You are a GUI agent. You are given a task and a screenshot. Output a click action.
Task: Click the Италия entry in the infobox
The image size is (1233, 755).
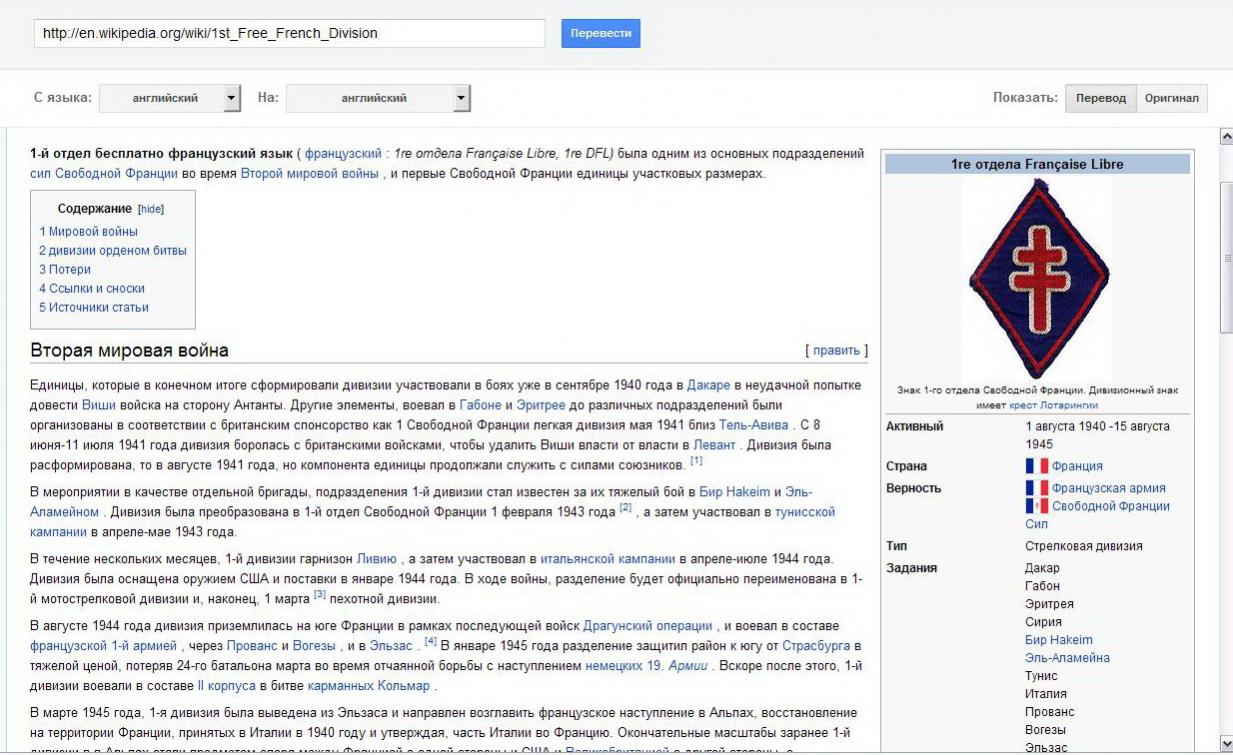coord(1046,694)
